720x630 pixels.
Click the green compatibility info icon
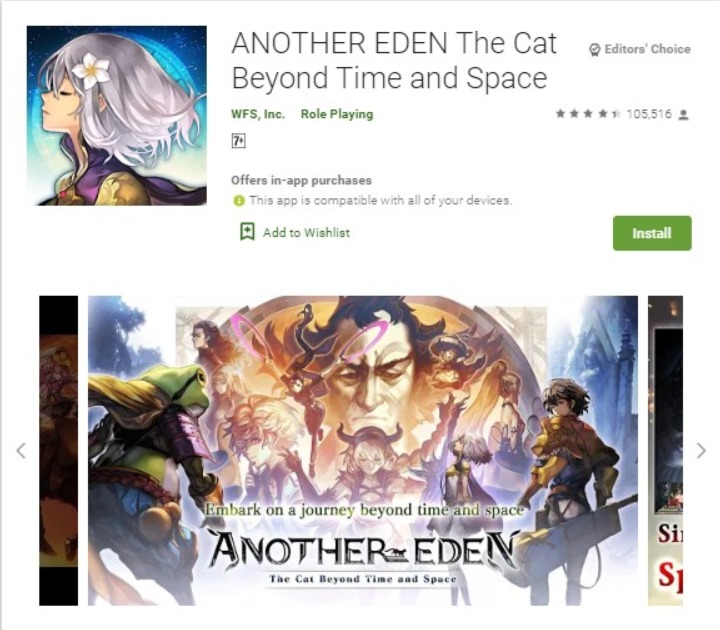pos(239,201)
